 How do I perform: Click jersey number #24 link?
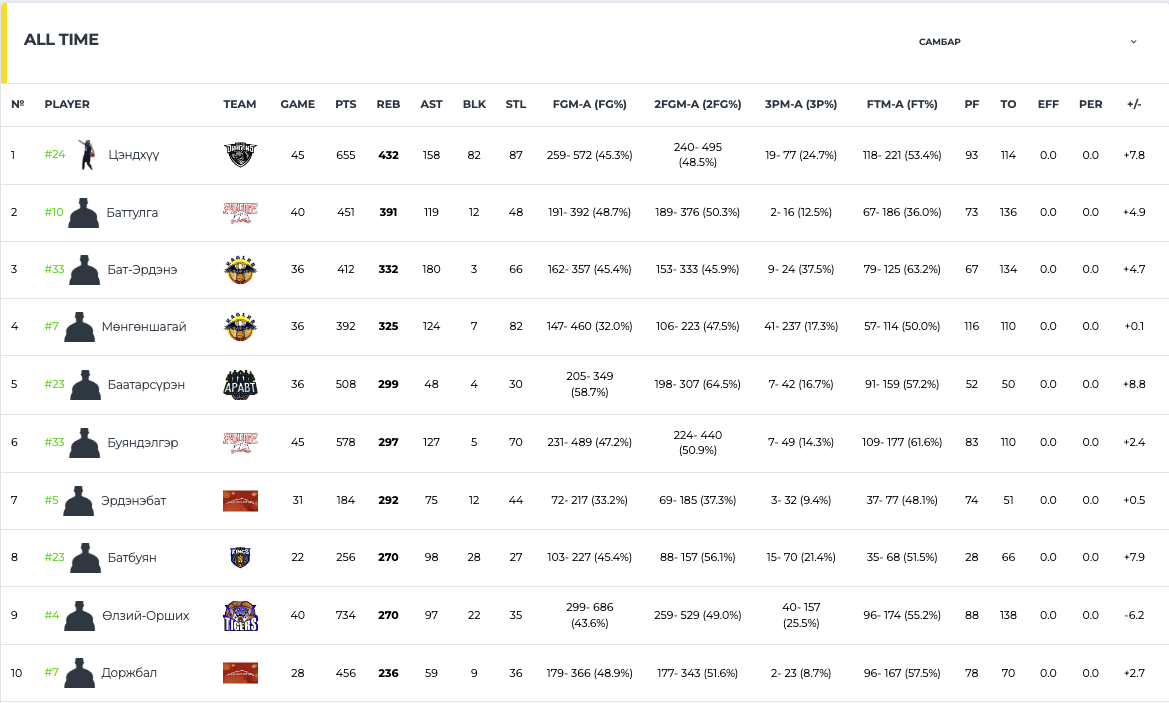tap(54, 154)
